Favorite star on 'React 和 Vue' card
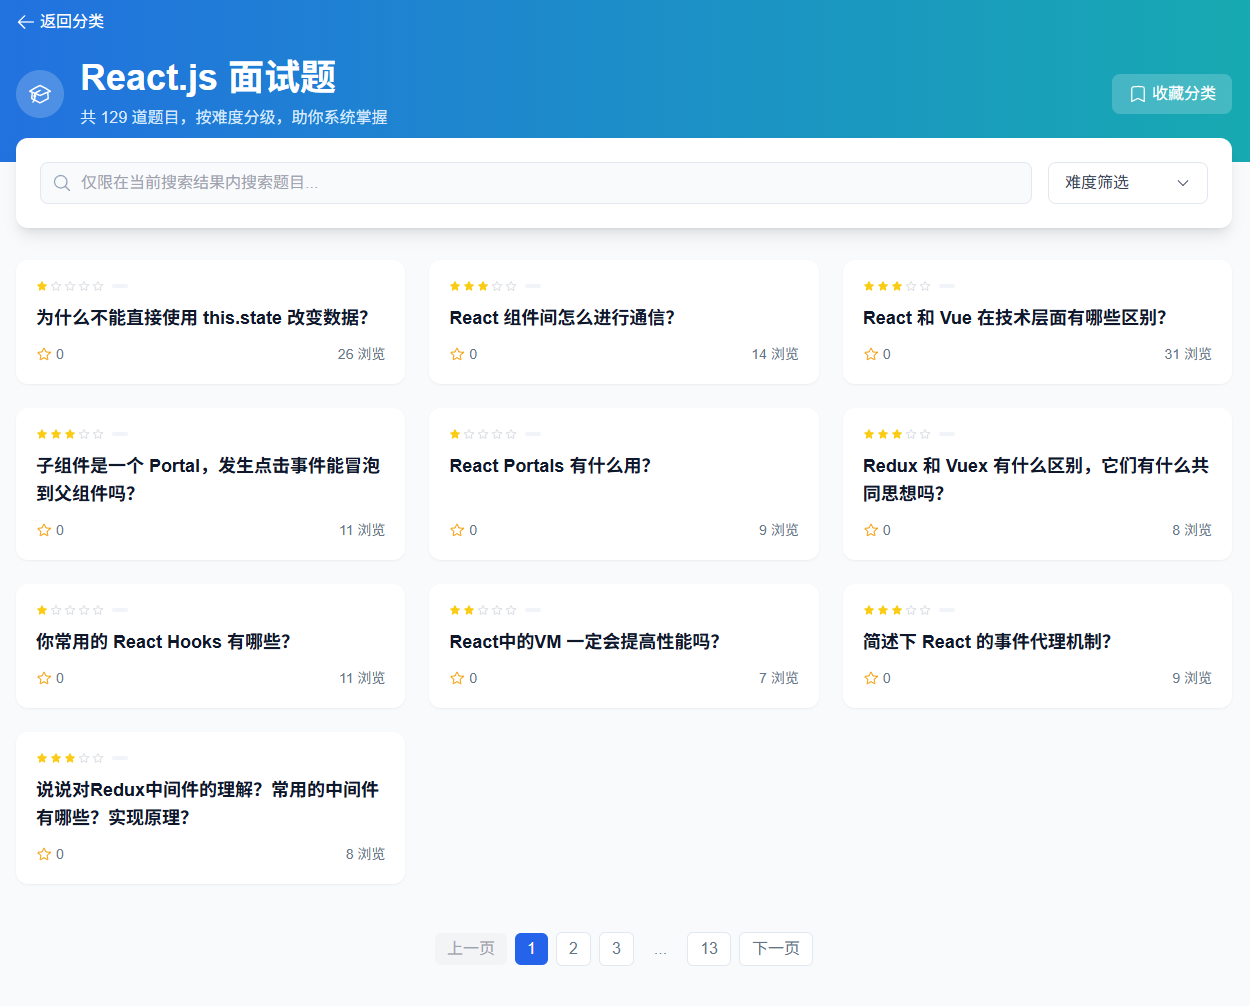This screenshot has width=1250, height=1006. point(871,354)
